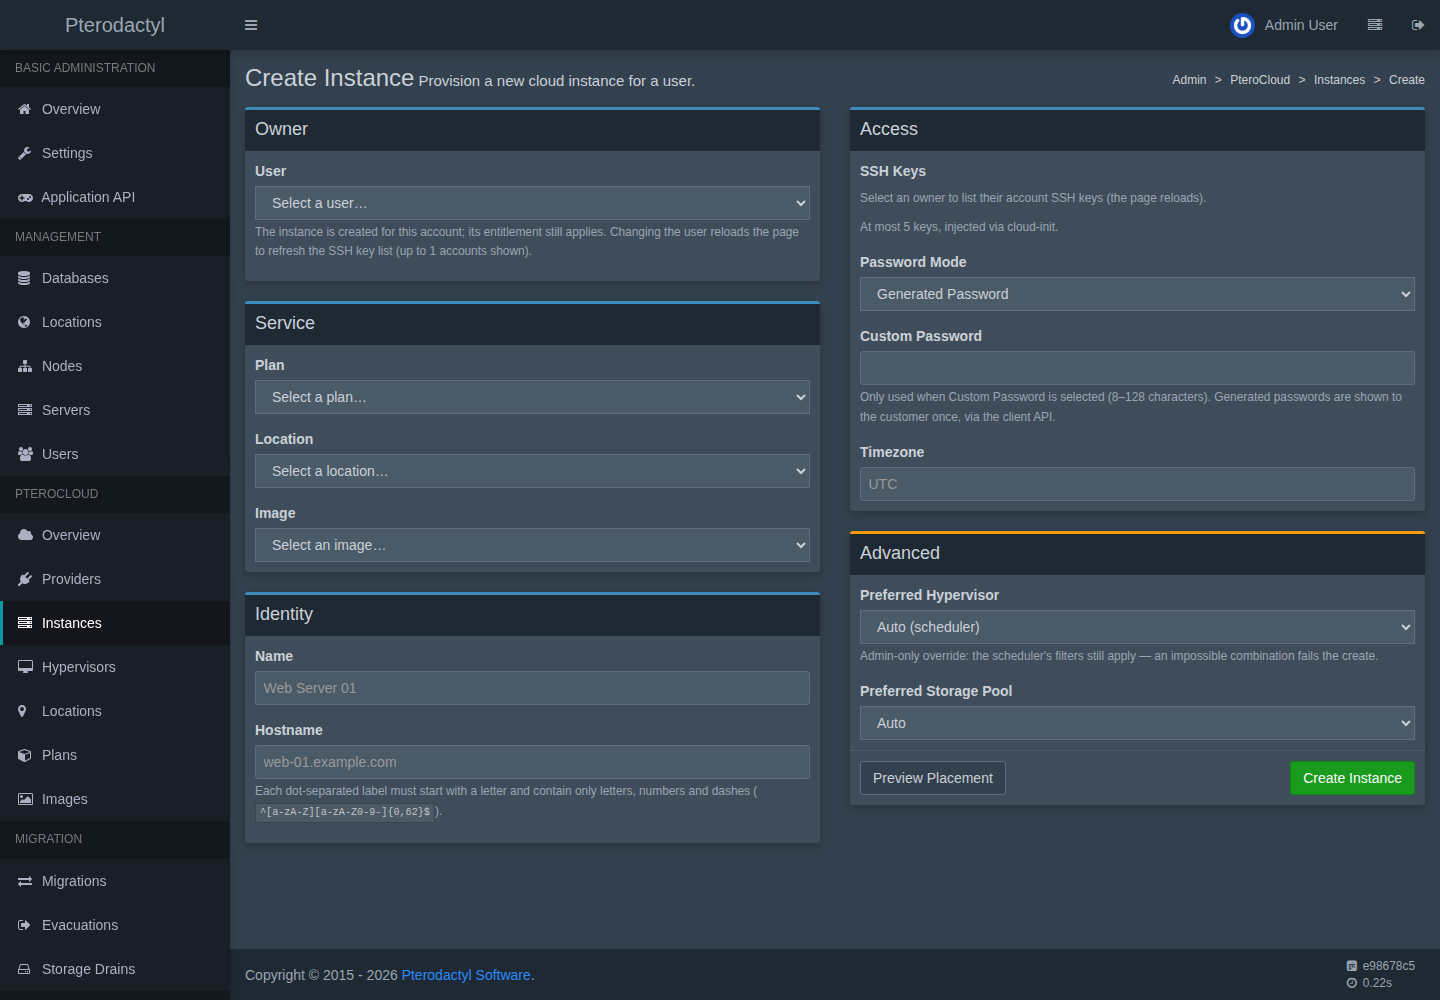
Task: Click the logout icon in top bar
Action: pyautogui.click(x=1418, y=25)
